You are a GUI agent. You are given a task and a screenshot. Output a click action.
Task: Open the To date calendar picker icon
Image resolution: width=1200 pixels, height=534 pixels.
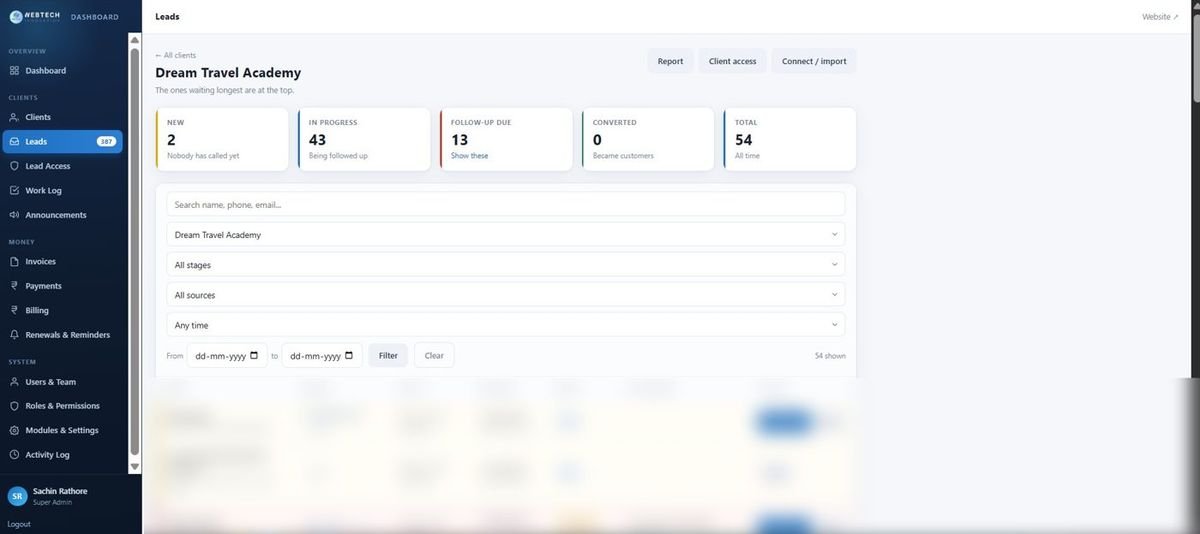point(348,355)
